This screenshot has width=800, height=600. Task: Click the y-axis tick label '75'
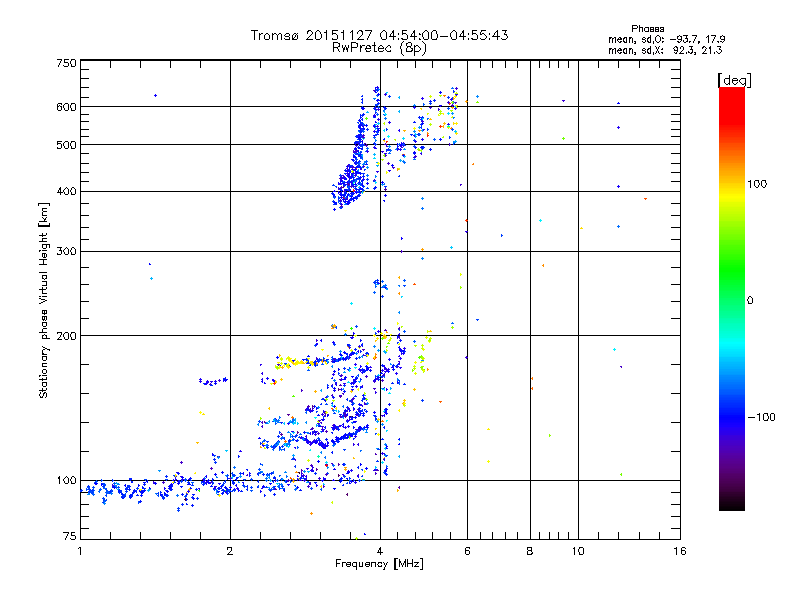(70, 536)
